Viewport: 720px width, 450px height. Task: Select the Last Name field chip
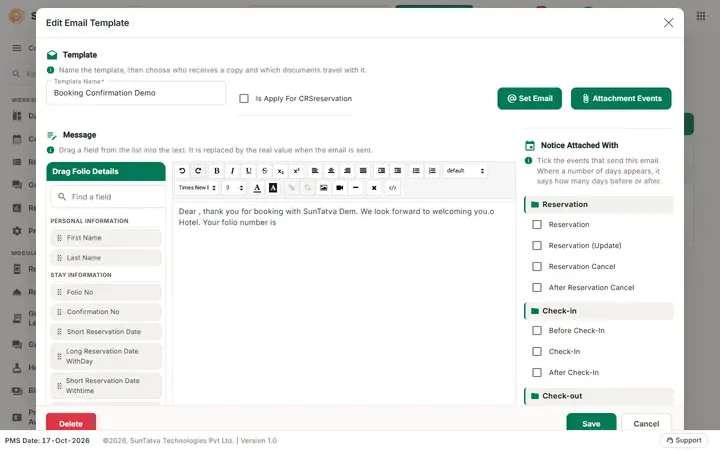point(106,258)
